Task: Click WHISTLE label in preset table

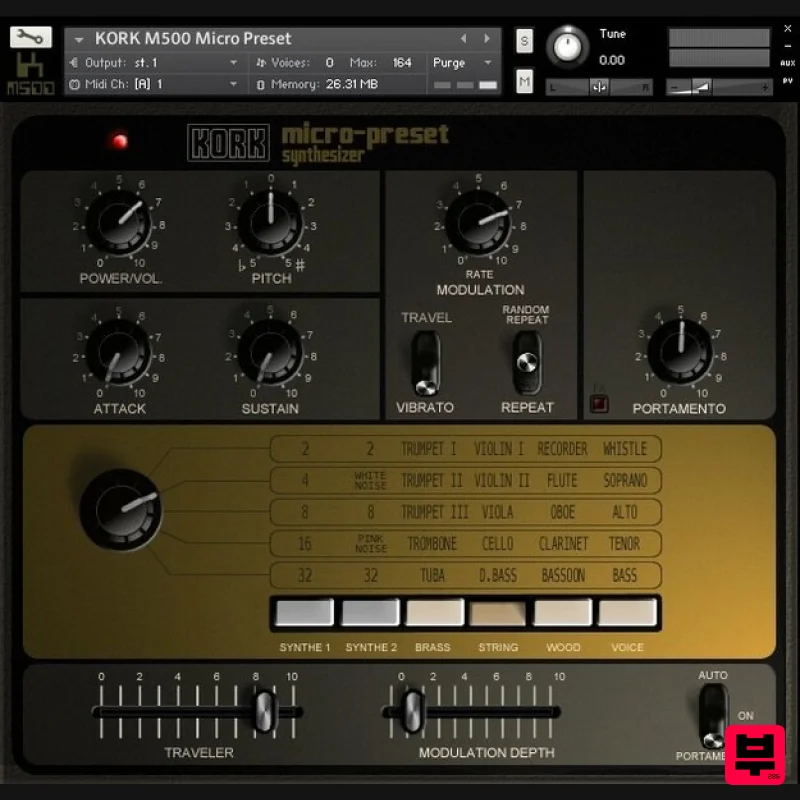Action: 625,449
